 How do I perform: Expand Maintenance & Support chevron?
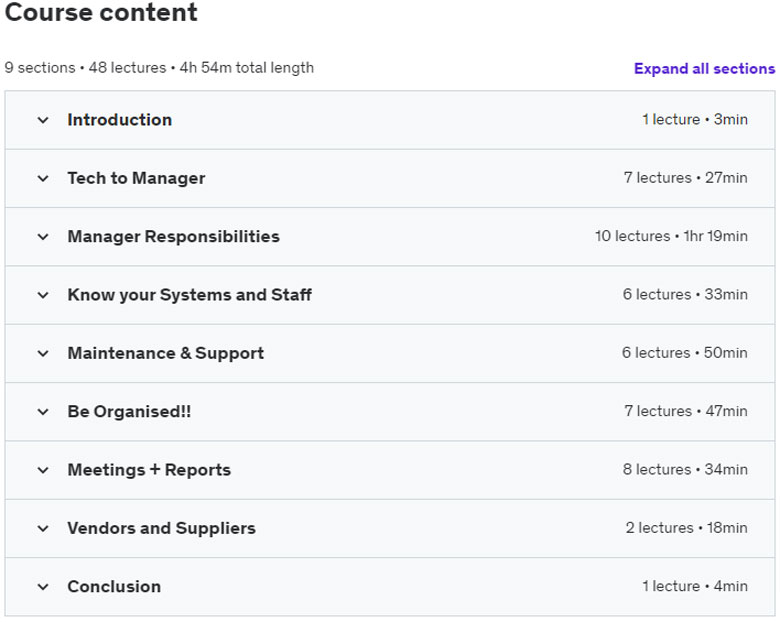[43, 354]
